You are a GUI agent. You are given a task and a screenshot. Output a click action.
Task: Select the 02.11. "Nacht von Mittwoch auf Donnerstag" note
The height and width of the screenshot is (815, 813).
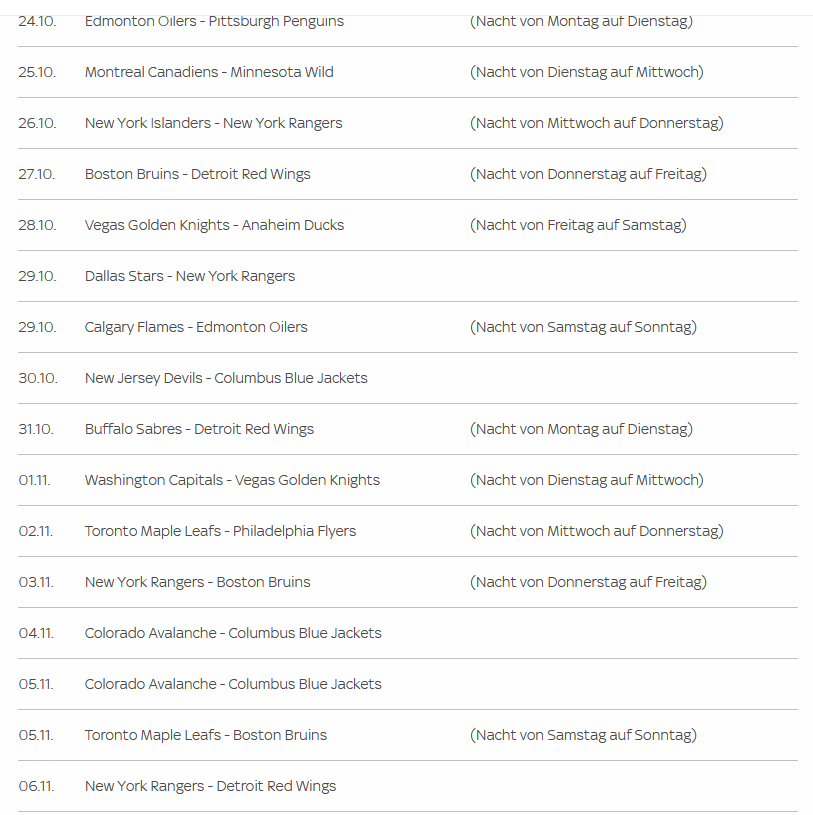pos(597,531)
